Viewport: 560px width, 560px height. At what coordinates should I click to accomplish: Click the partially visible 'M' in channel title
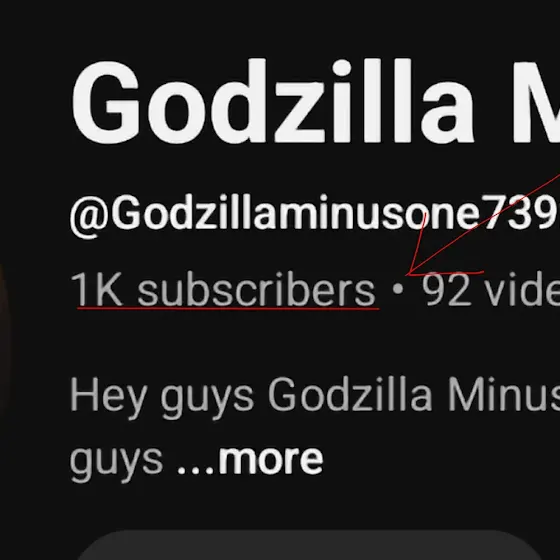536,101
